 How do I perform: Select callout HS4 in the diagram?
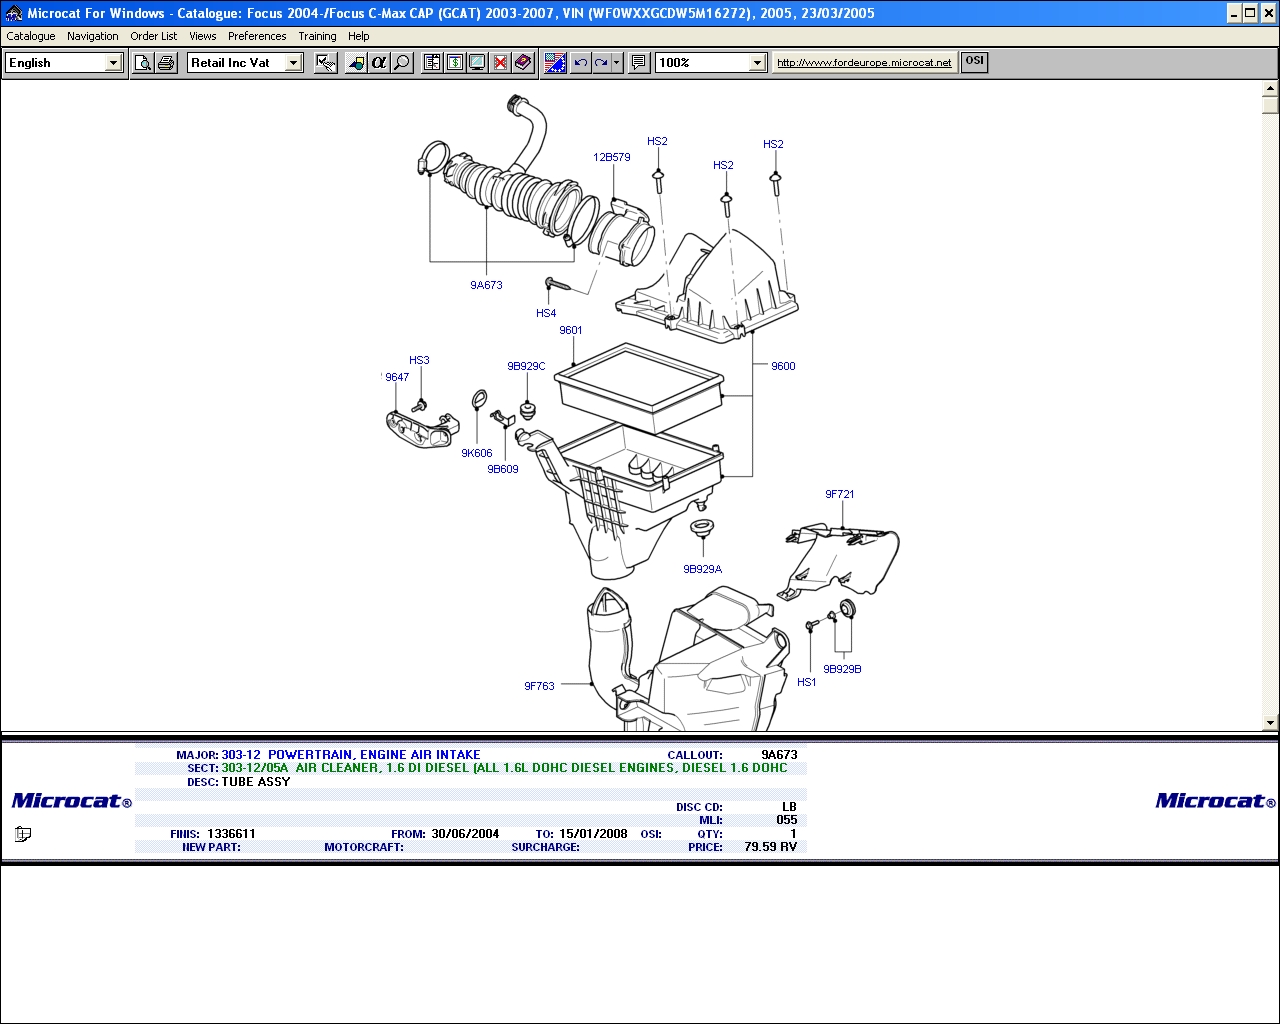(546, 313)
